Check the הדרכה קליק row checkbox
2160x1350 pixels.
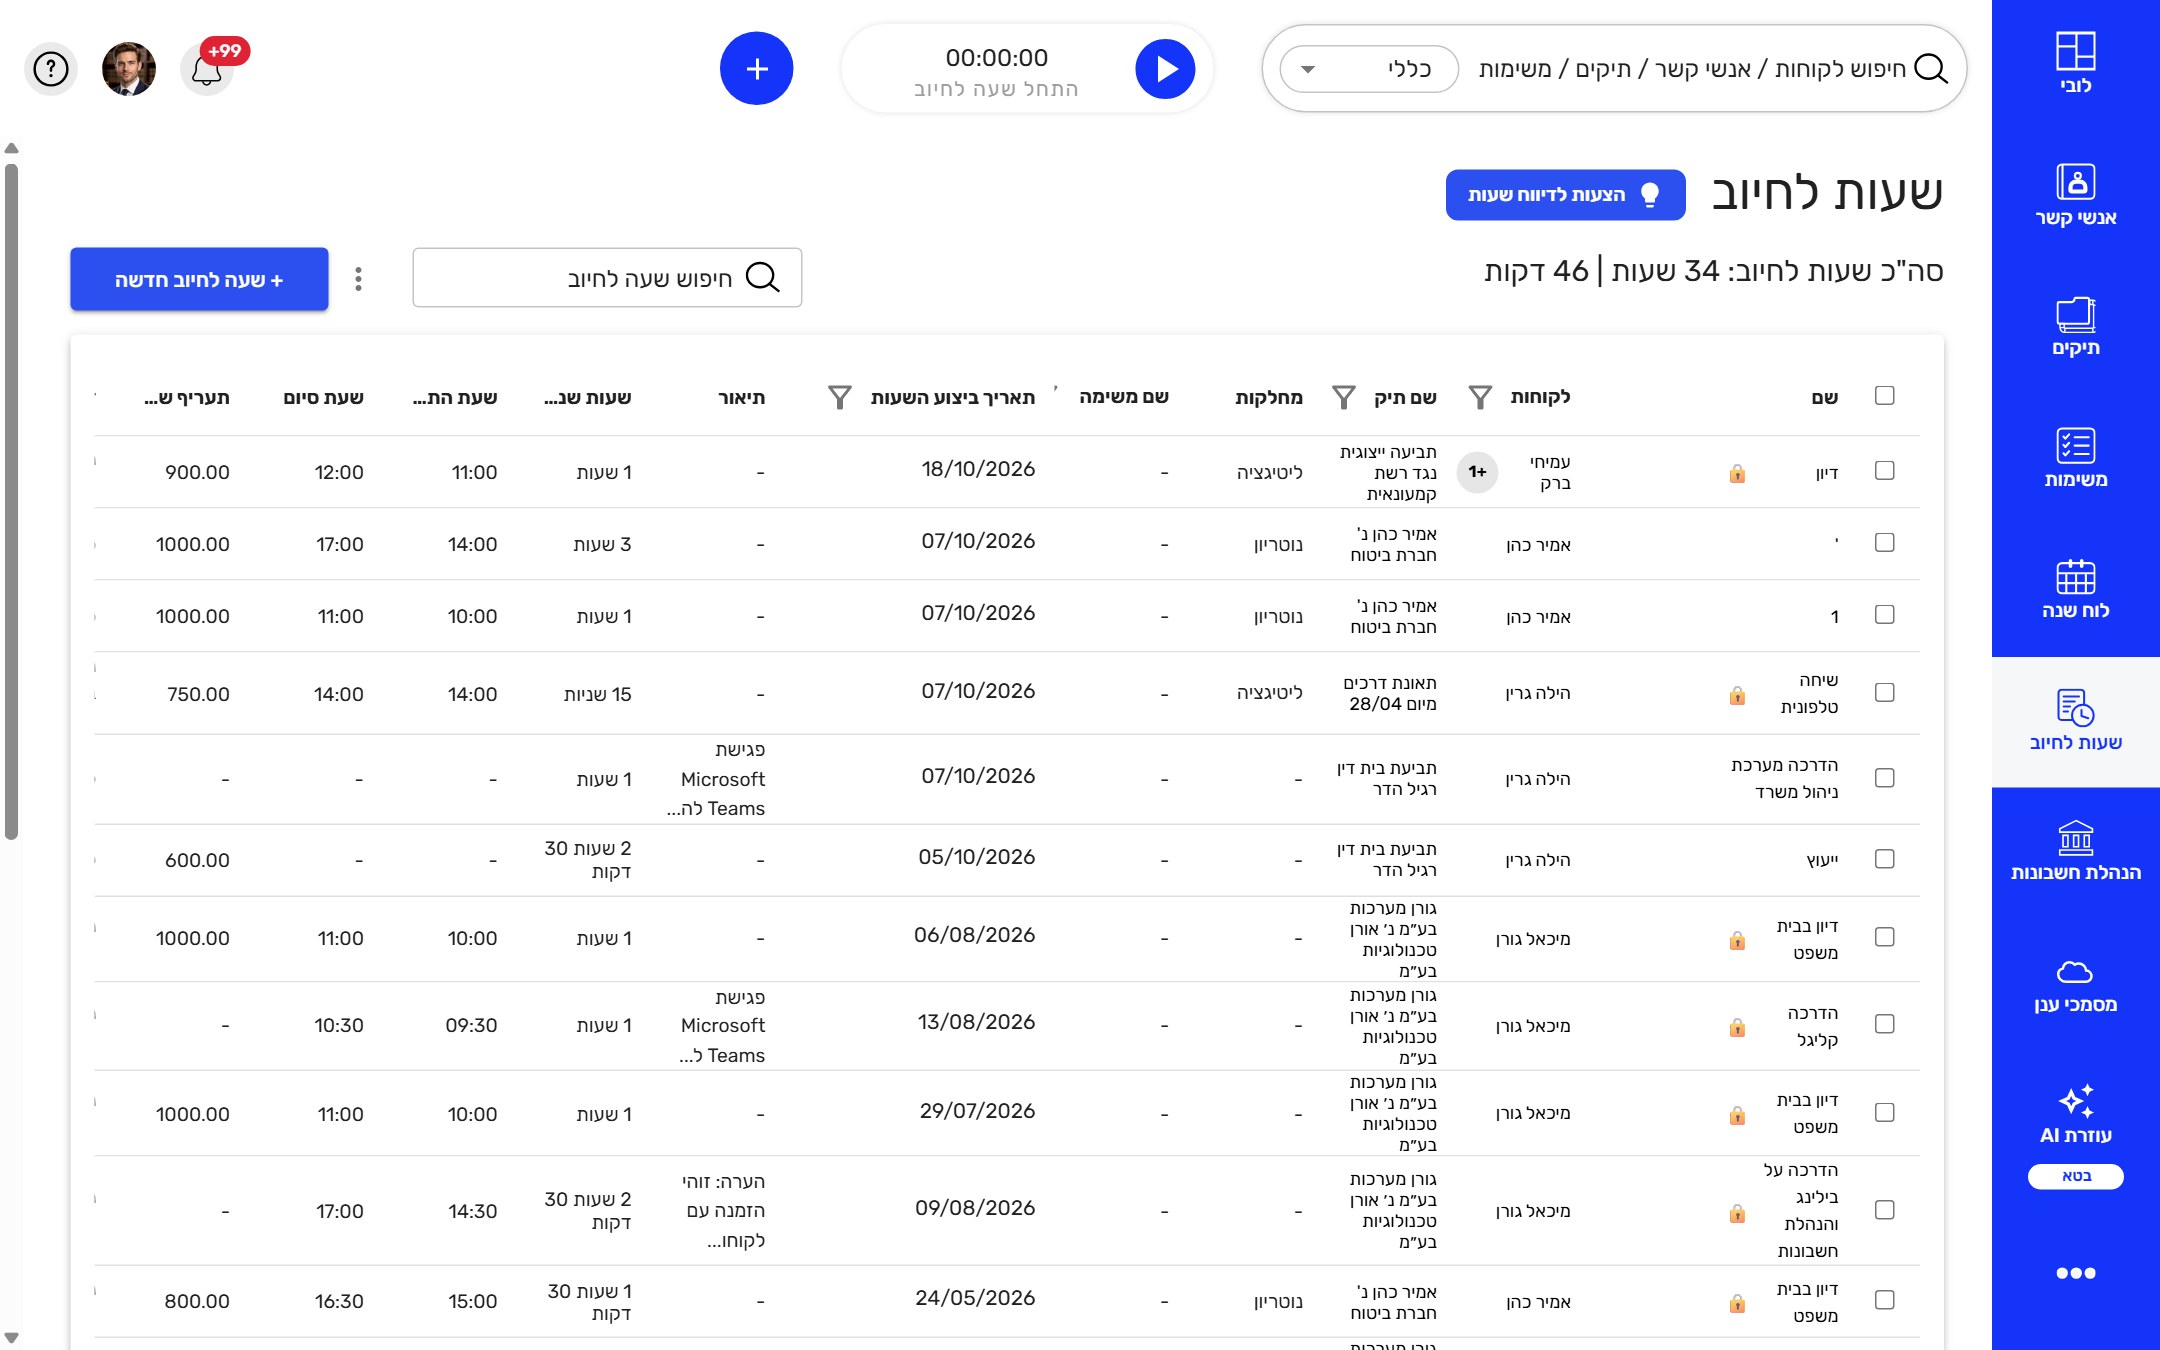pyautogui.click(x=1885, y=1024)
